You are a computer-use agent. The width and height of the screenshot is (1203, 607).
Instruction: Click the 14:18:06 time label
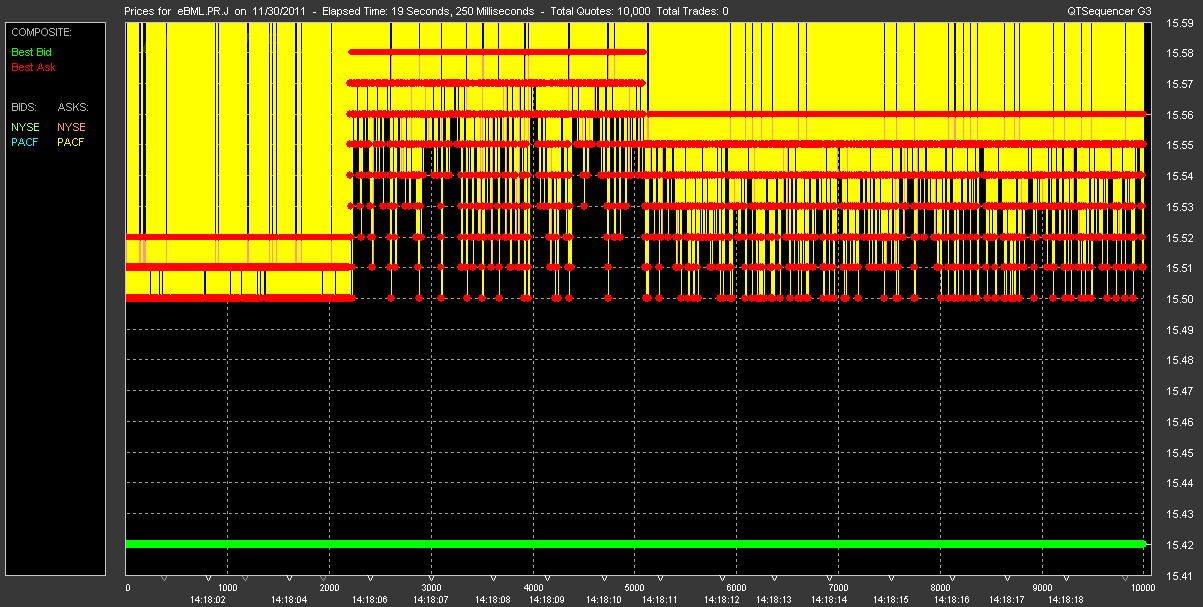point(368,600)
